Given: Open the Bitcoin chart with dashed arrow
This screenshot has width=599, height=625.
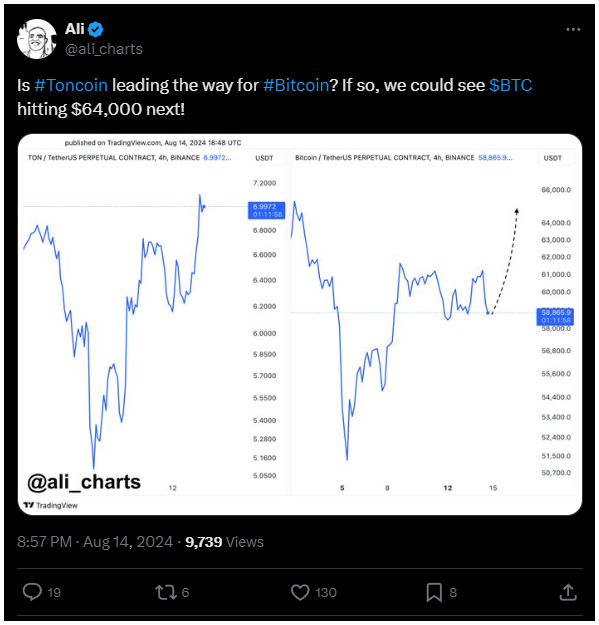Looking at the screenshot, I should [x=433, y=323].
